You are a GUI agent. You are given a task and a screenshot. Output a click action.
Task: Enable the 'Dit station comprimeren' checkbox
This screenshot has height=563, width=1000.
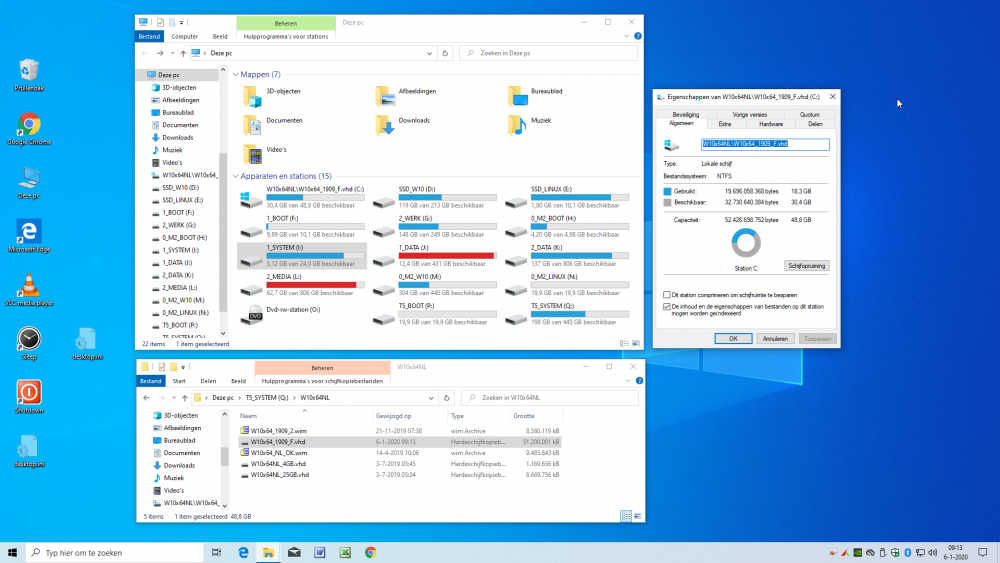point(667,295)
